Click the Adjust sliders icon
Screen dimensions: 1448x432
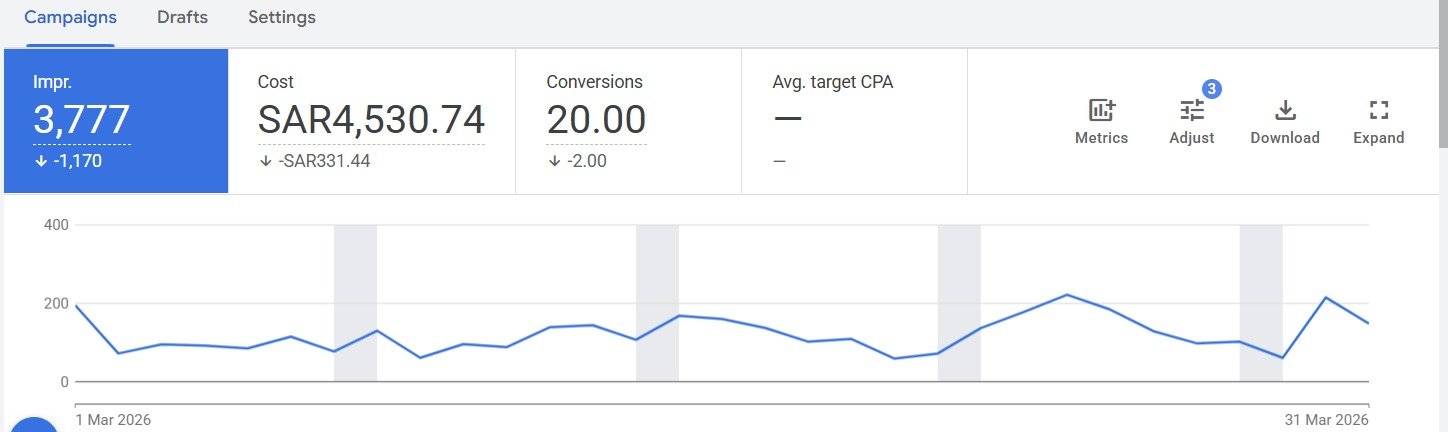1191,111
